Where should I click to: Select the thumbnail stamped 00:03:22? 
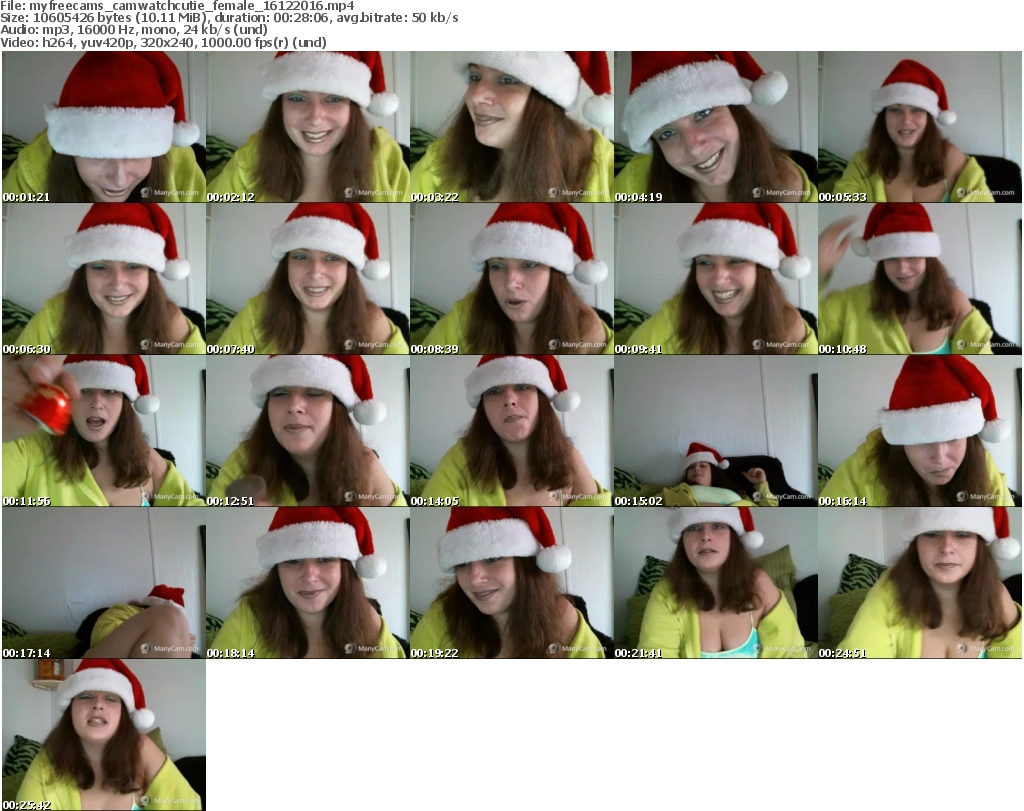(511, 127)
